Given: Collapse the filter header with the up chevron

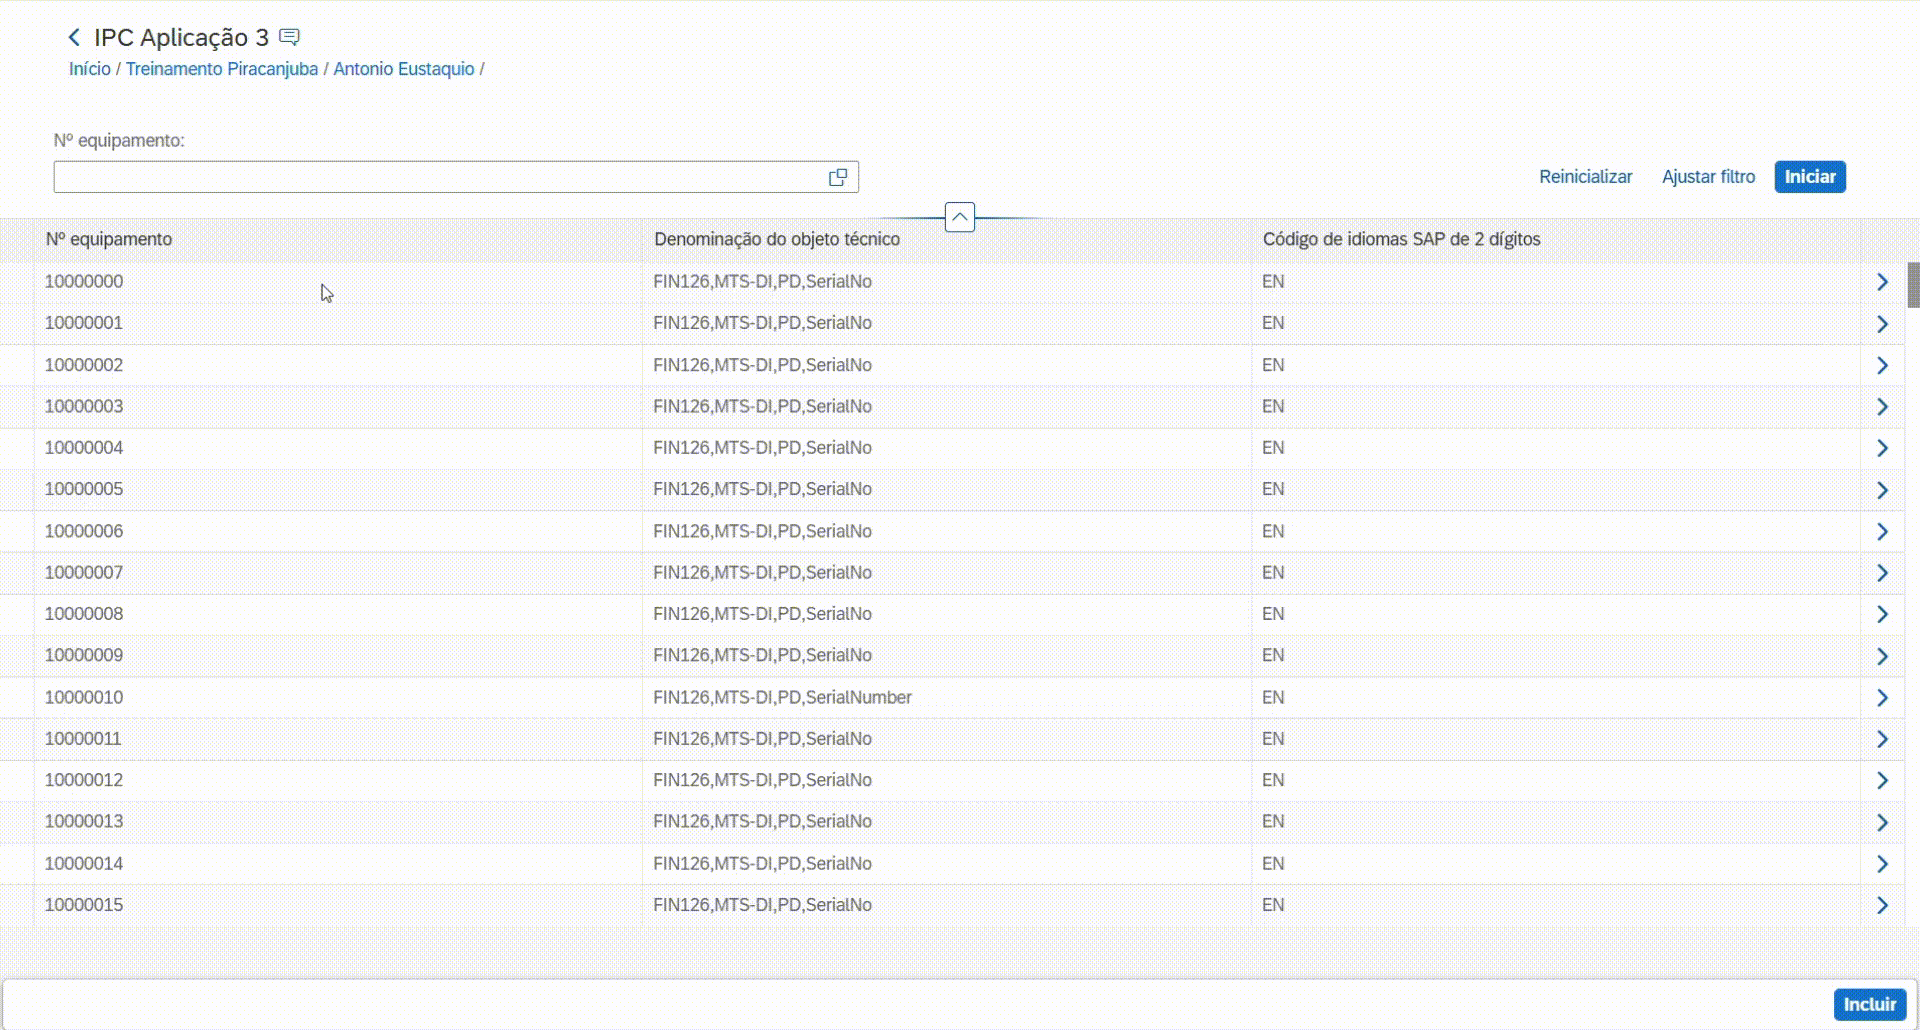Looking at the screenshot, I should tap(959, 217).
